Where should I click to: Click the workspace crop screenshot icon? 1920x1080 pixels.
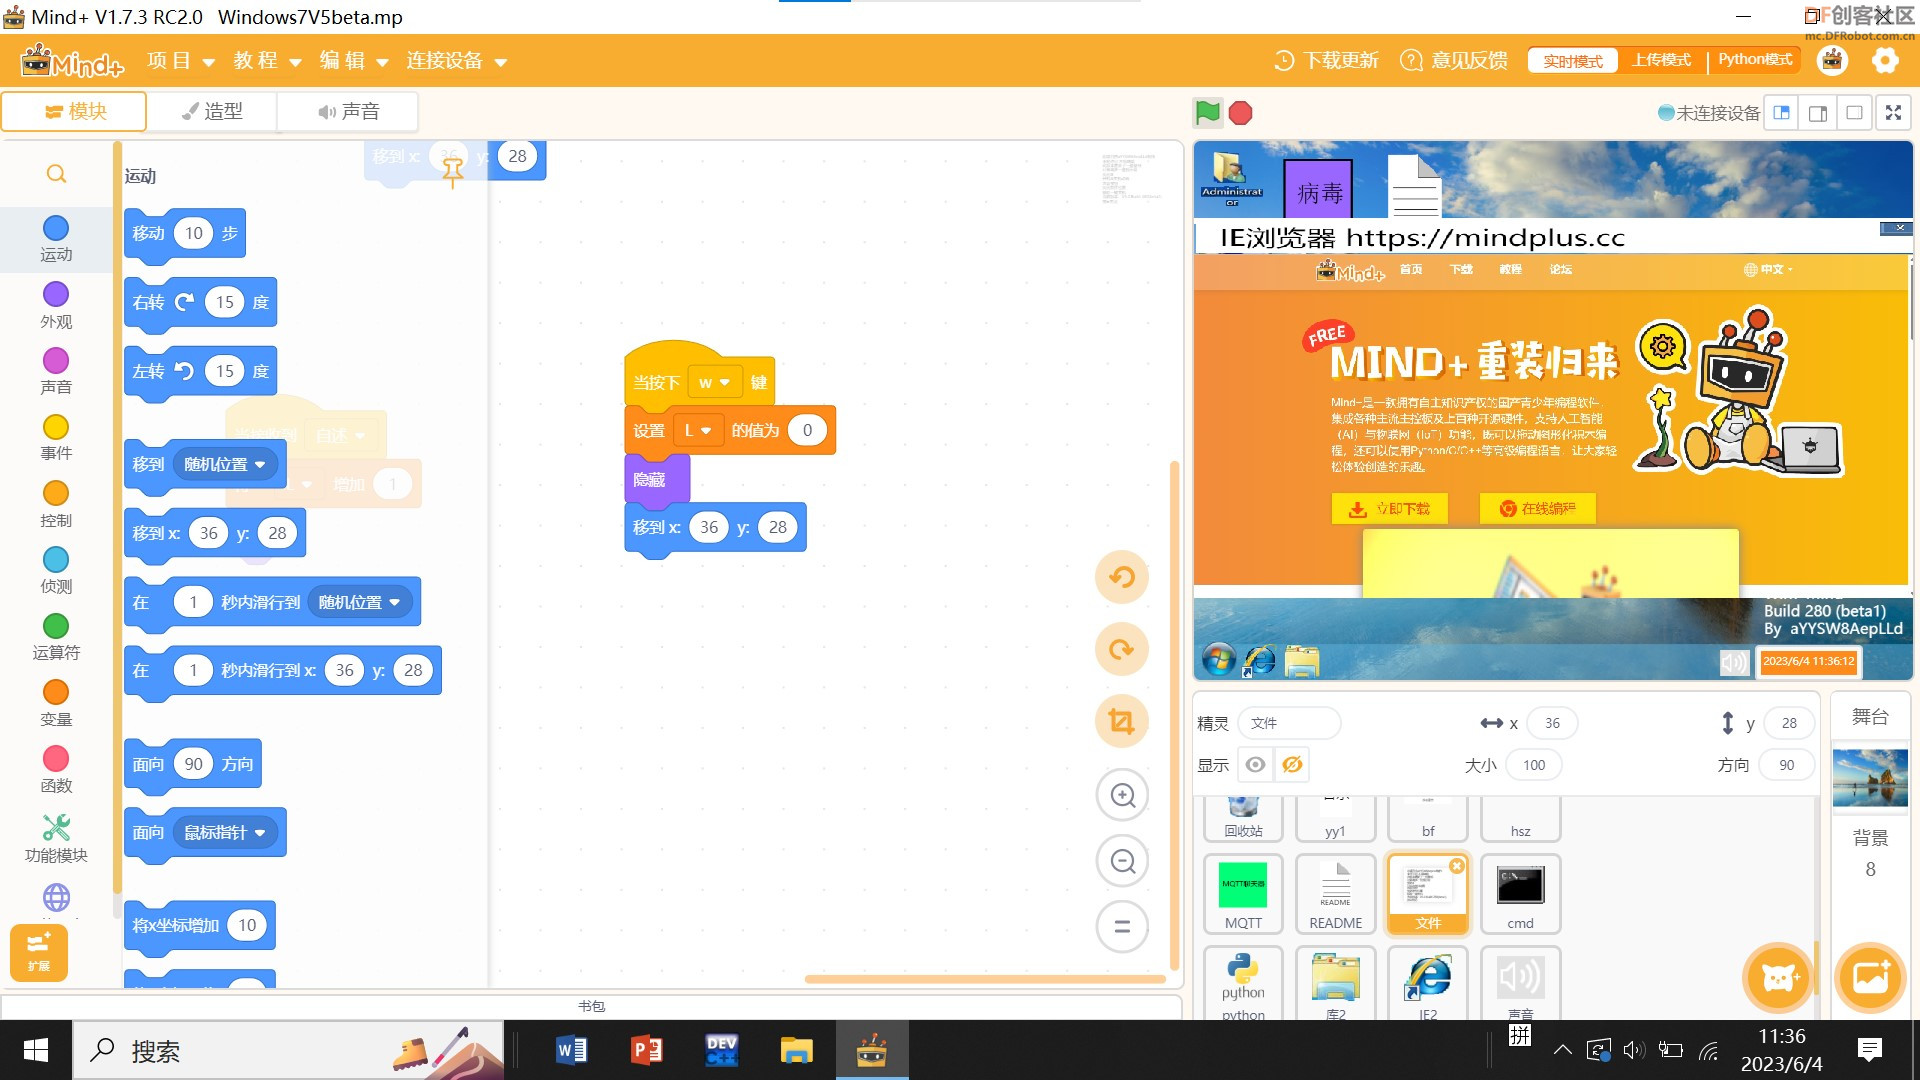pyautogui.click(x=1122, y=721)
